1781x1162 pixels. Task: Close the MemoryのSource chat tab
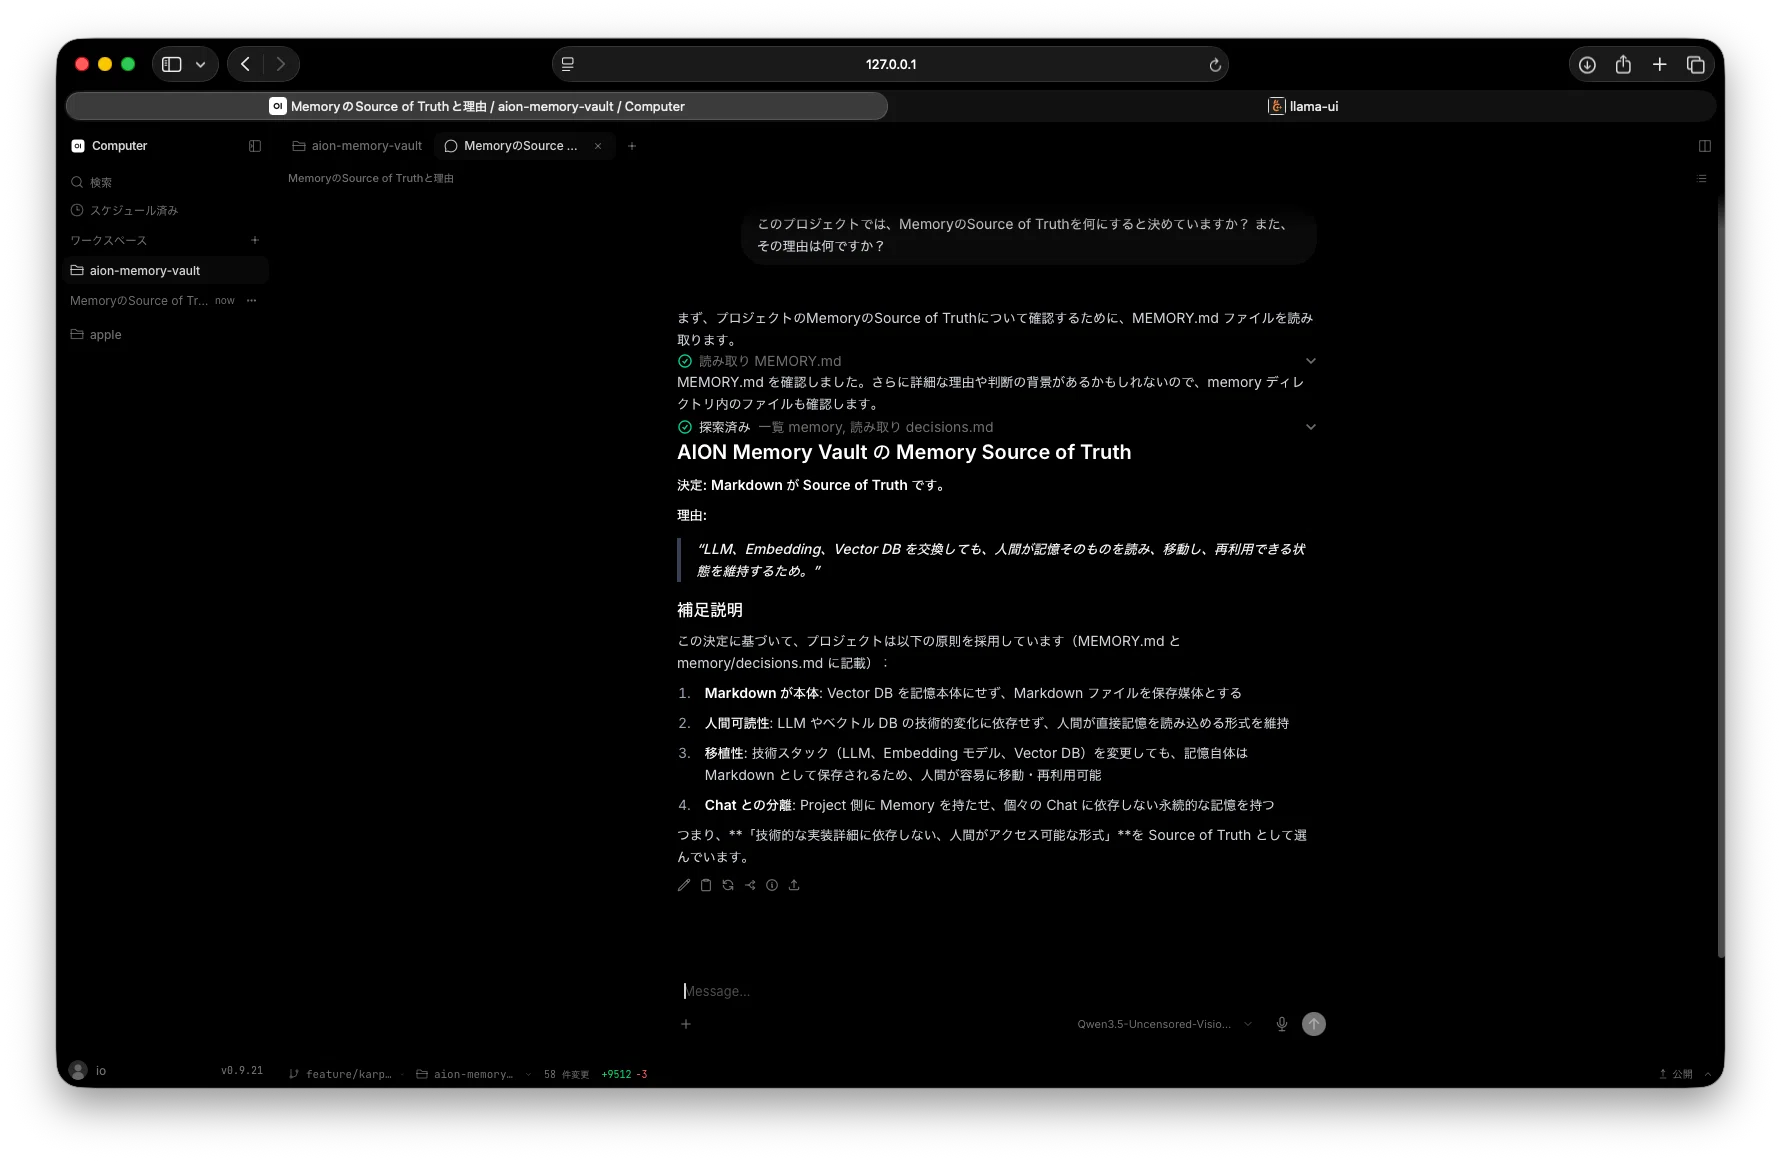598,146
